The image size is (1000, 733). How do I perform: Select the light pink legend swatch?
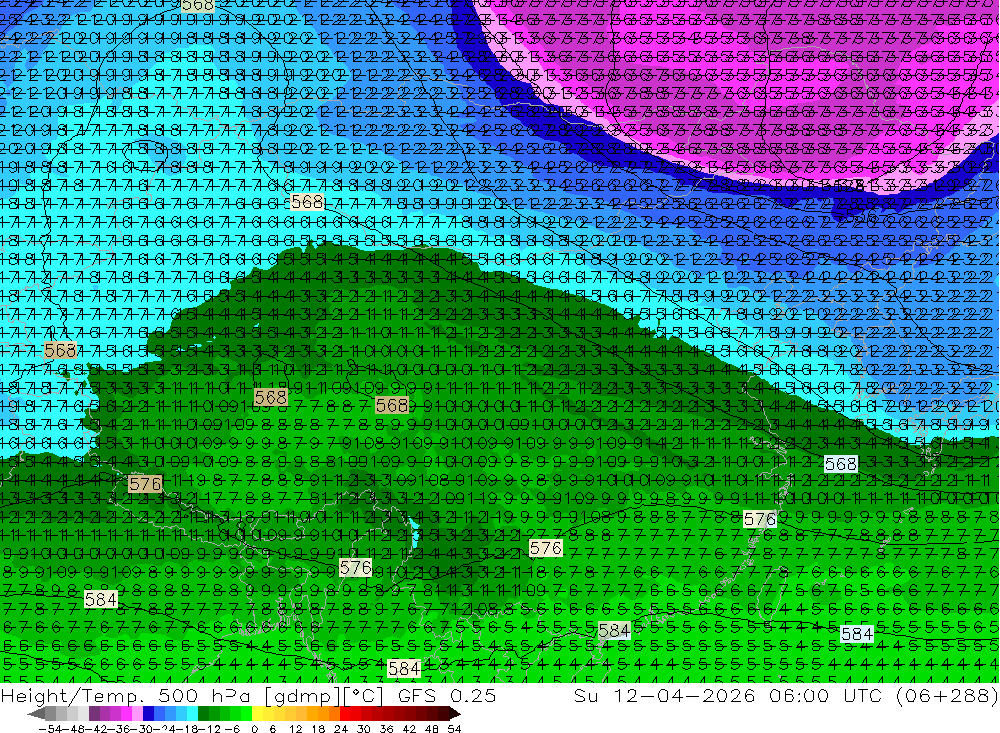point(138,714)
